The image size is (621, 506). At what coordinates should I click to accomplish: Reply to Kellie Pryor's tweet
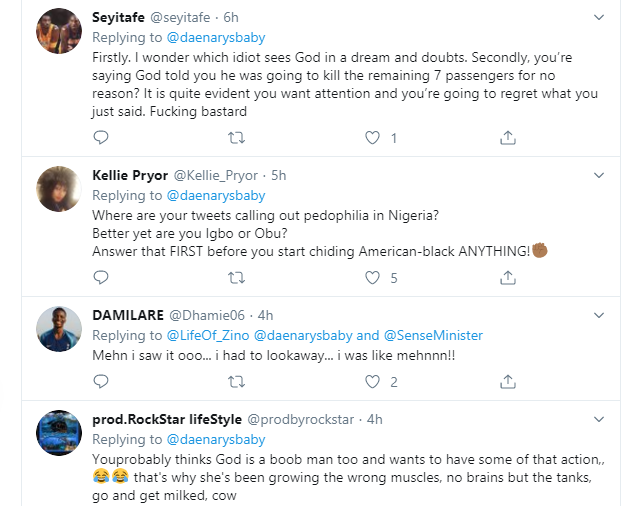tap(100, 277)
